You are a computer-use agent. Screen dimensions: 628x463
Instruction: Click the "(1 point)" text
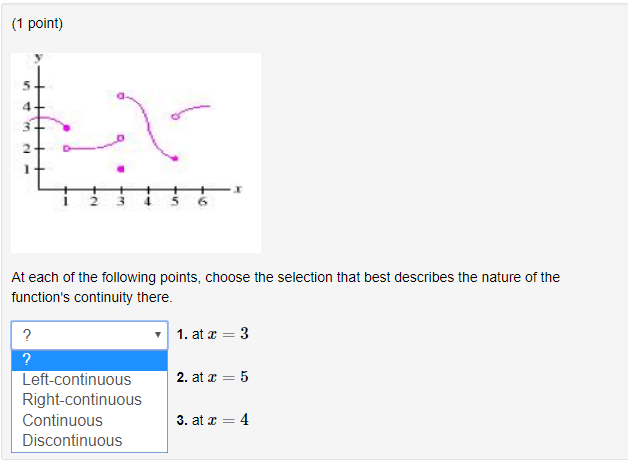(37, 24)
